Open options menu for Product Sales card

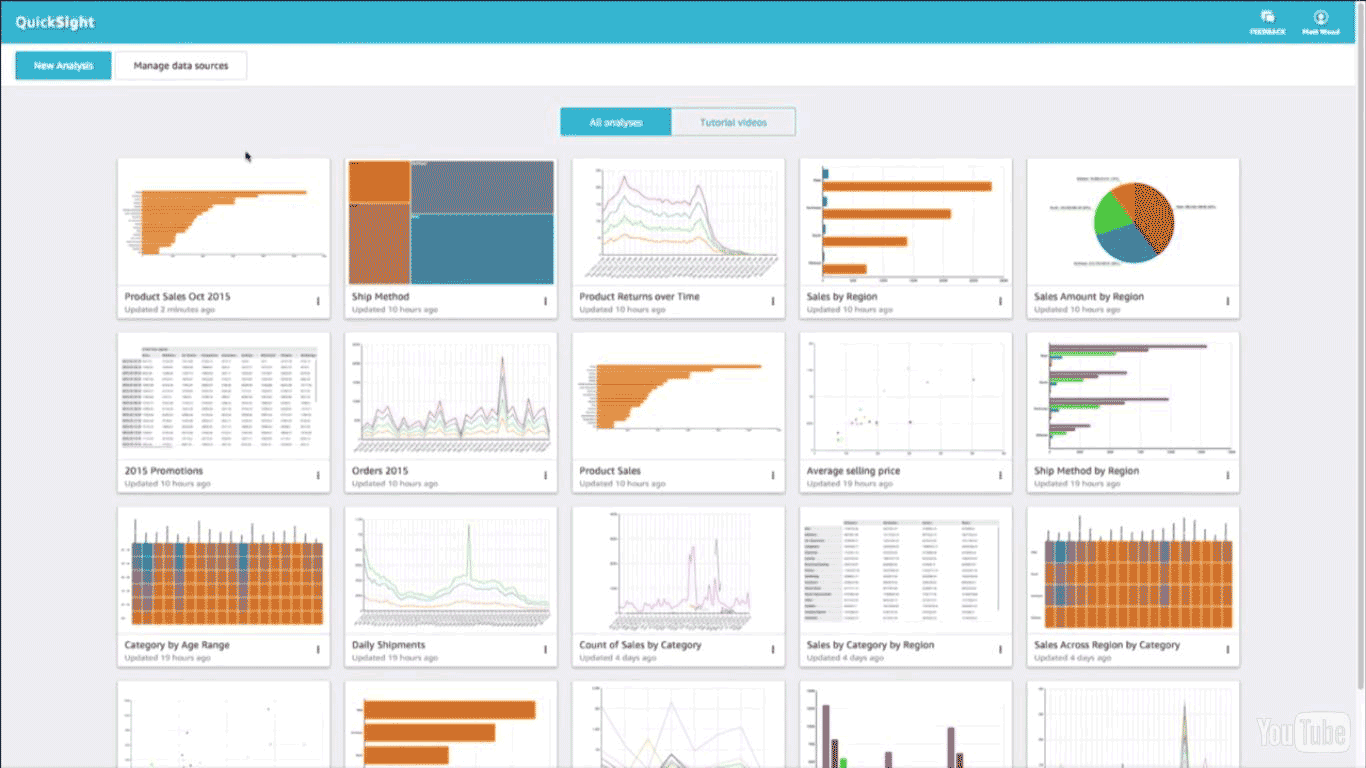[x=773, y=475]
